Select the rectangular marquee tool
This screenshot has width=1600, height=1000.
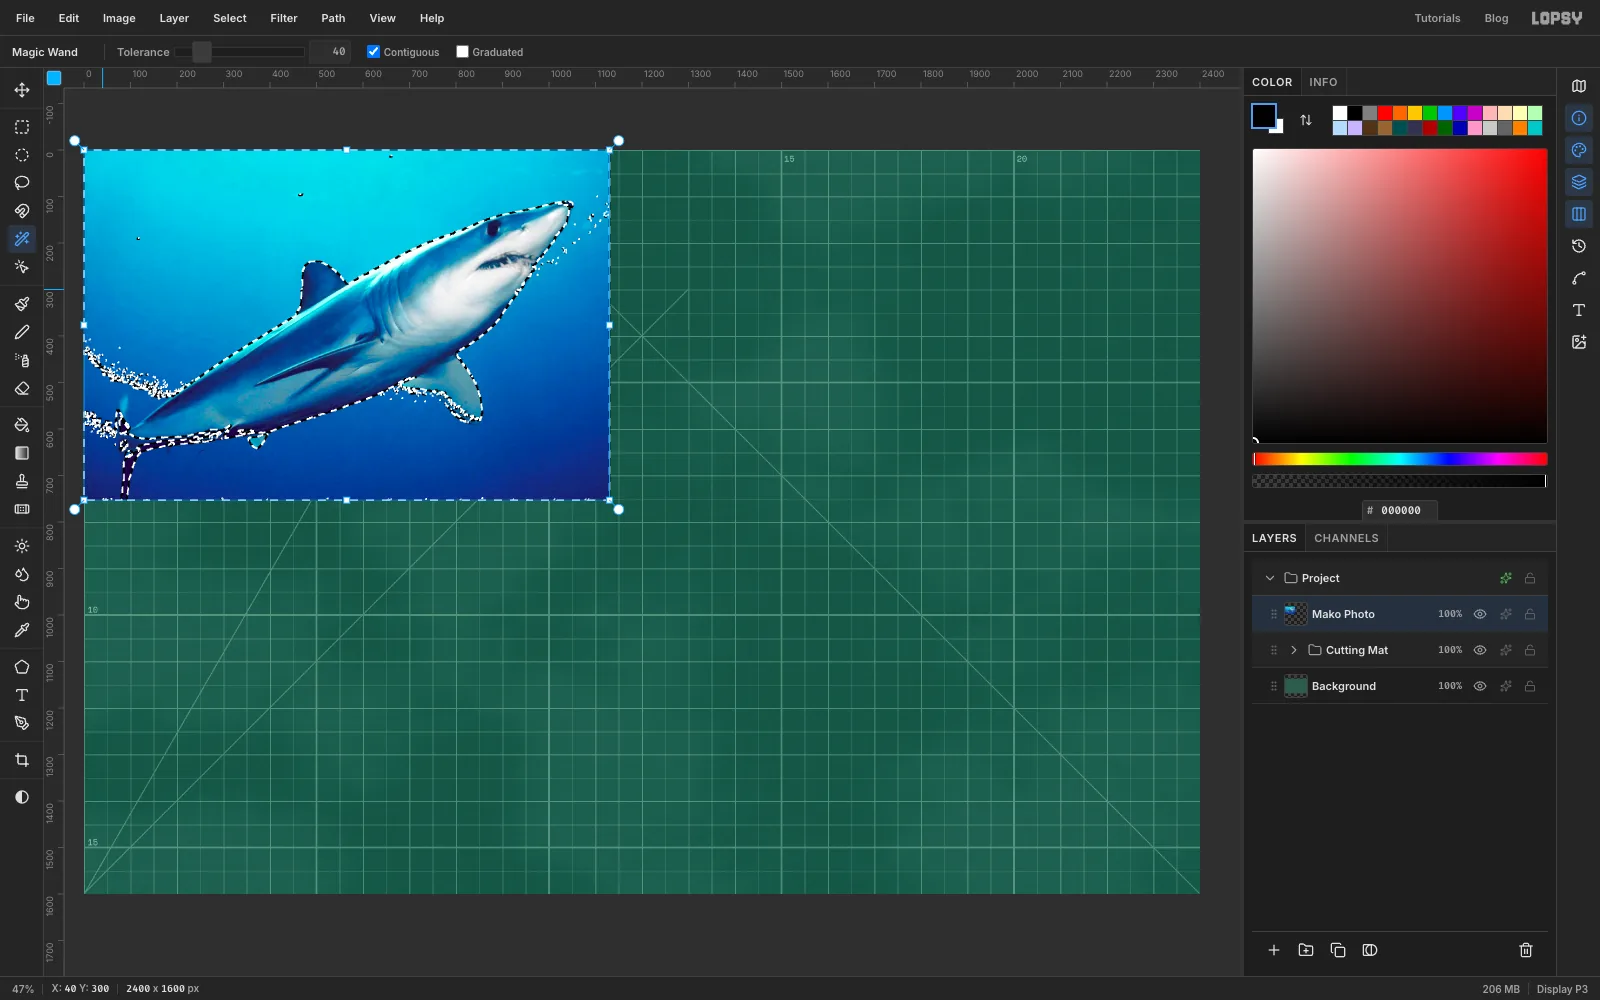22,127
